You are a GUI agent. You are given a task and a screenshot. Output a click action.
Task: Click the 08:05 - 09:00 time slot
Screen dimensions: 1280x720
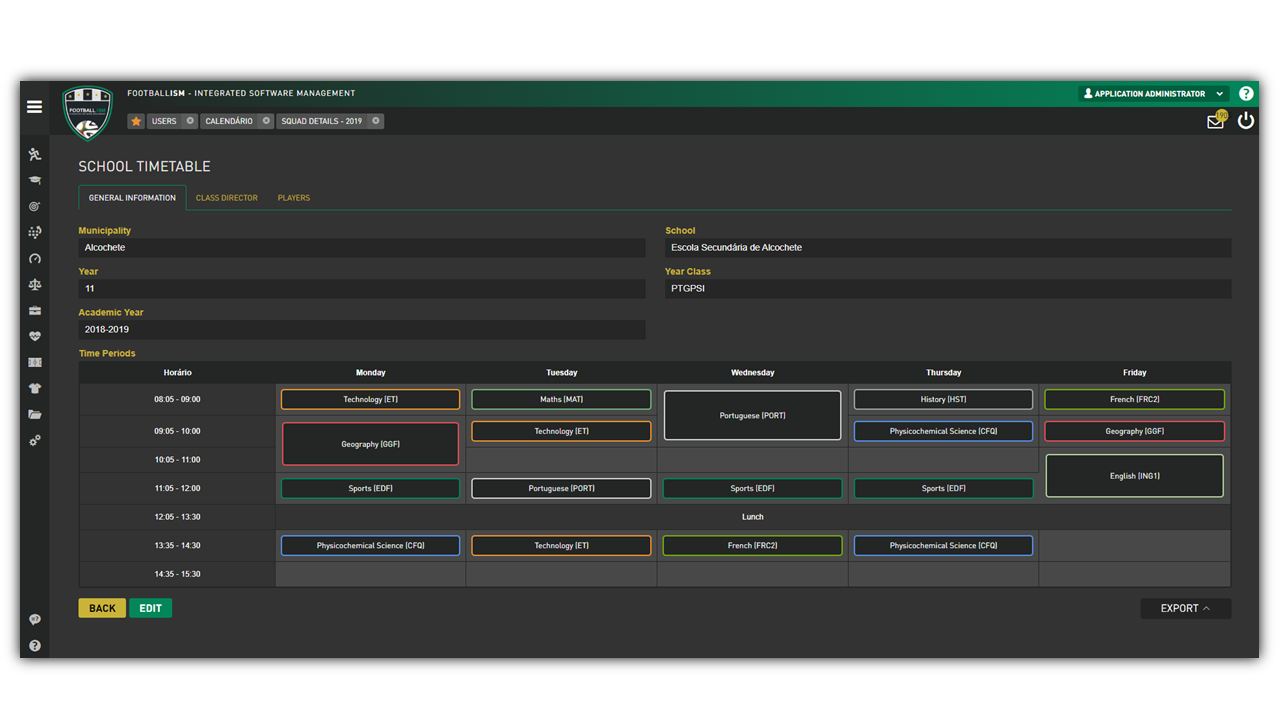177,399
